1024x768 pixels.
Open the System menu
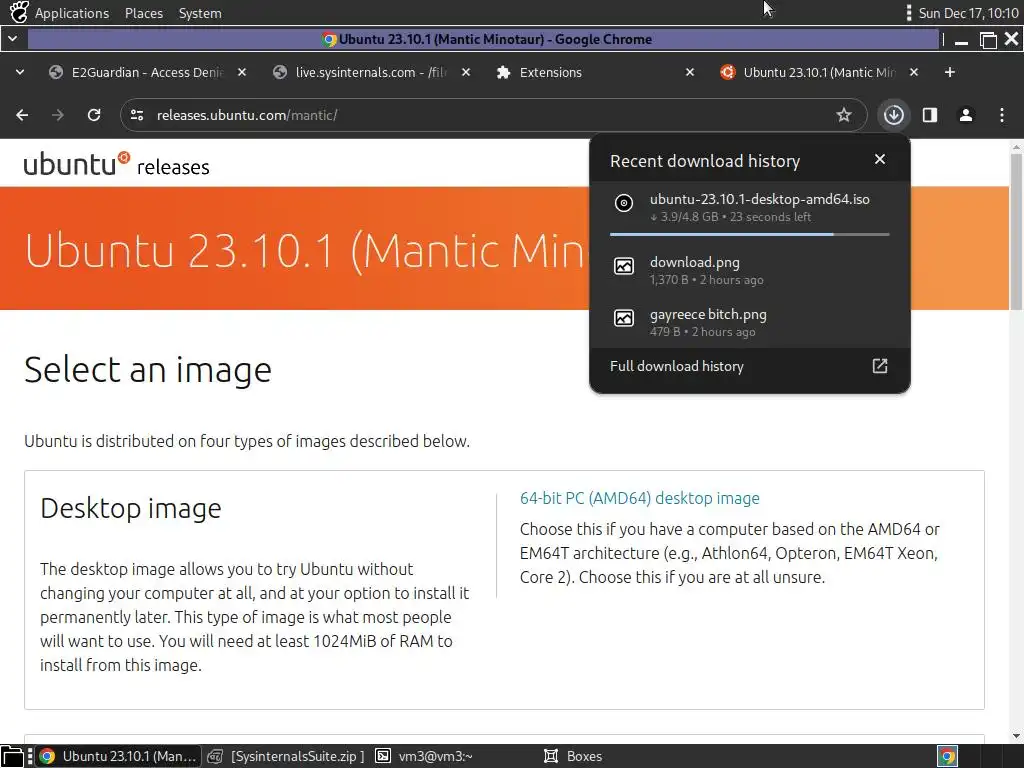pyautogui.click(x=200, y=13)
